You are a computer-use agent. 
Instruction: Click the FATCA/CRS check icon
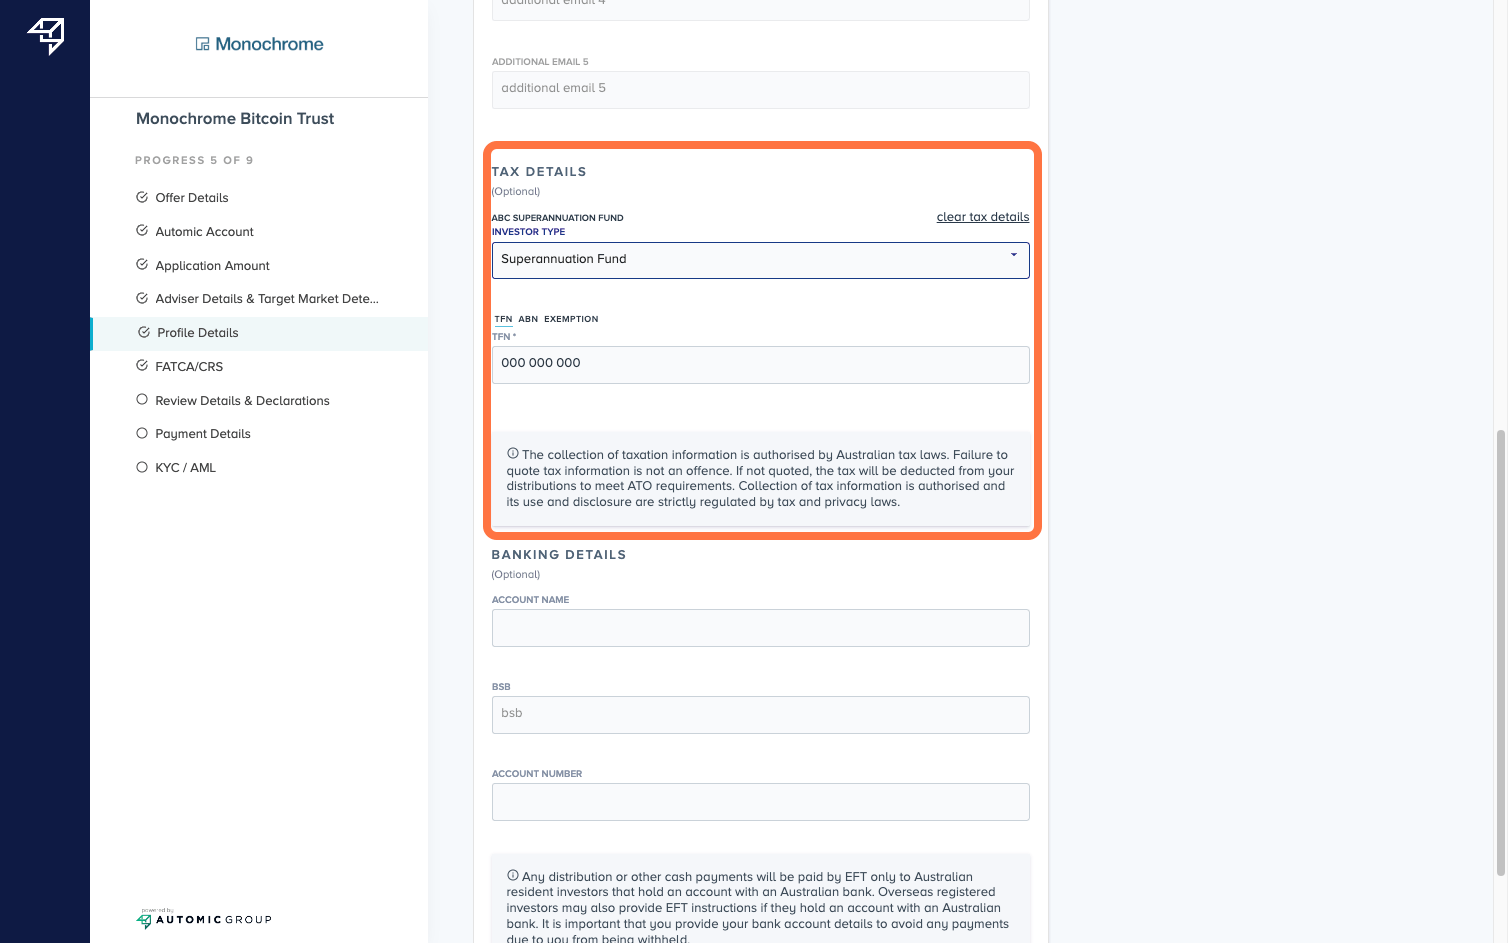pos(142,366)
